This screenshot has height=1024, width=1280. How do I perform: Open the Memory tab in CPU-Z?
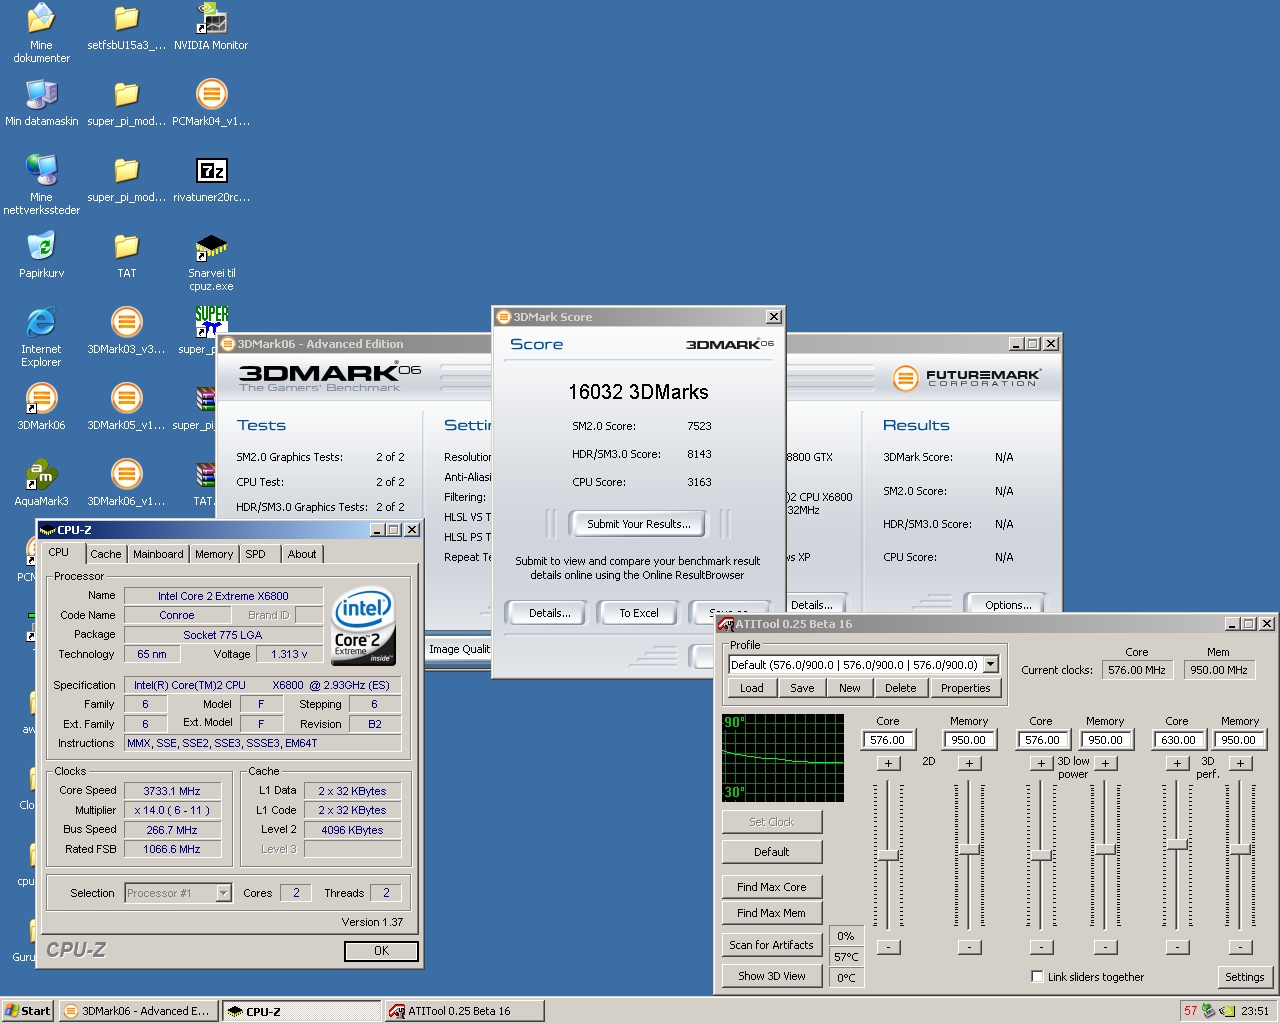[214, 554]
